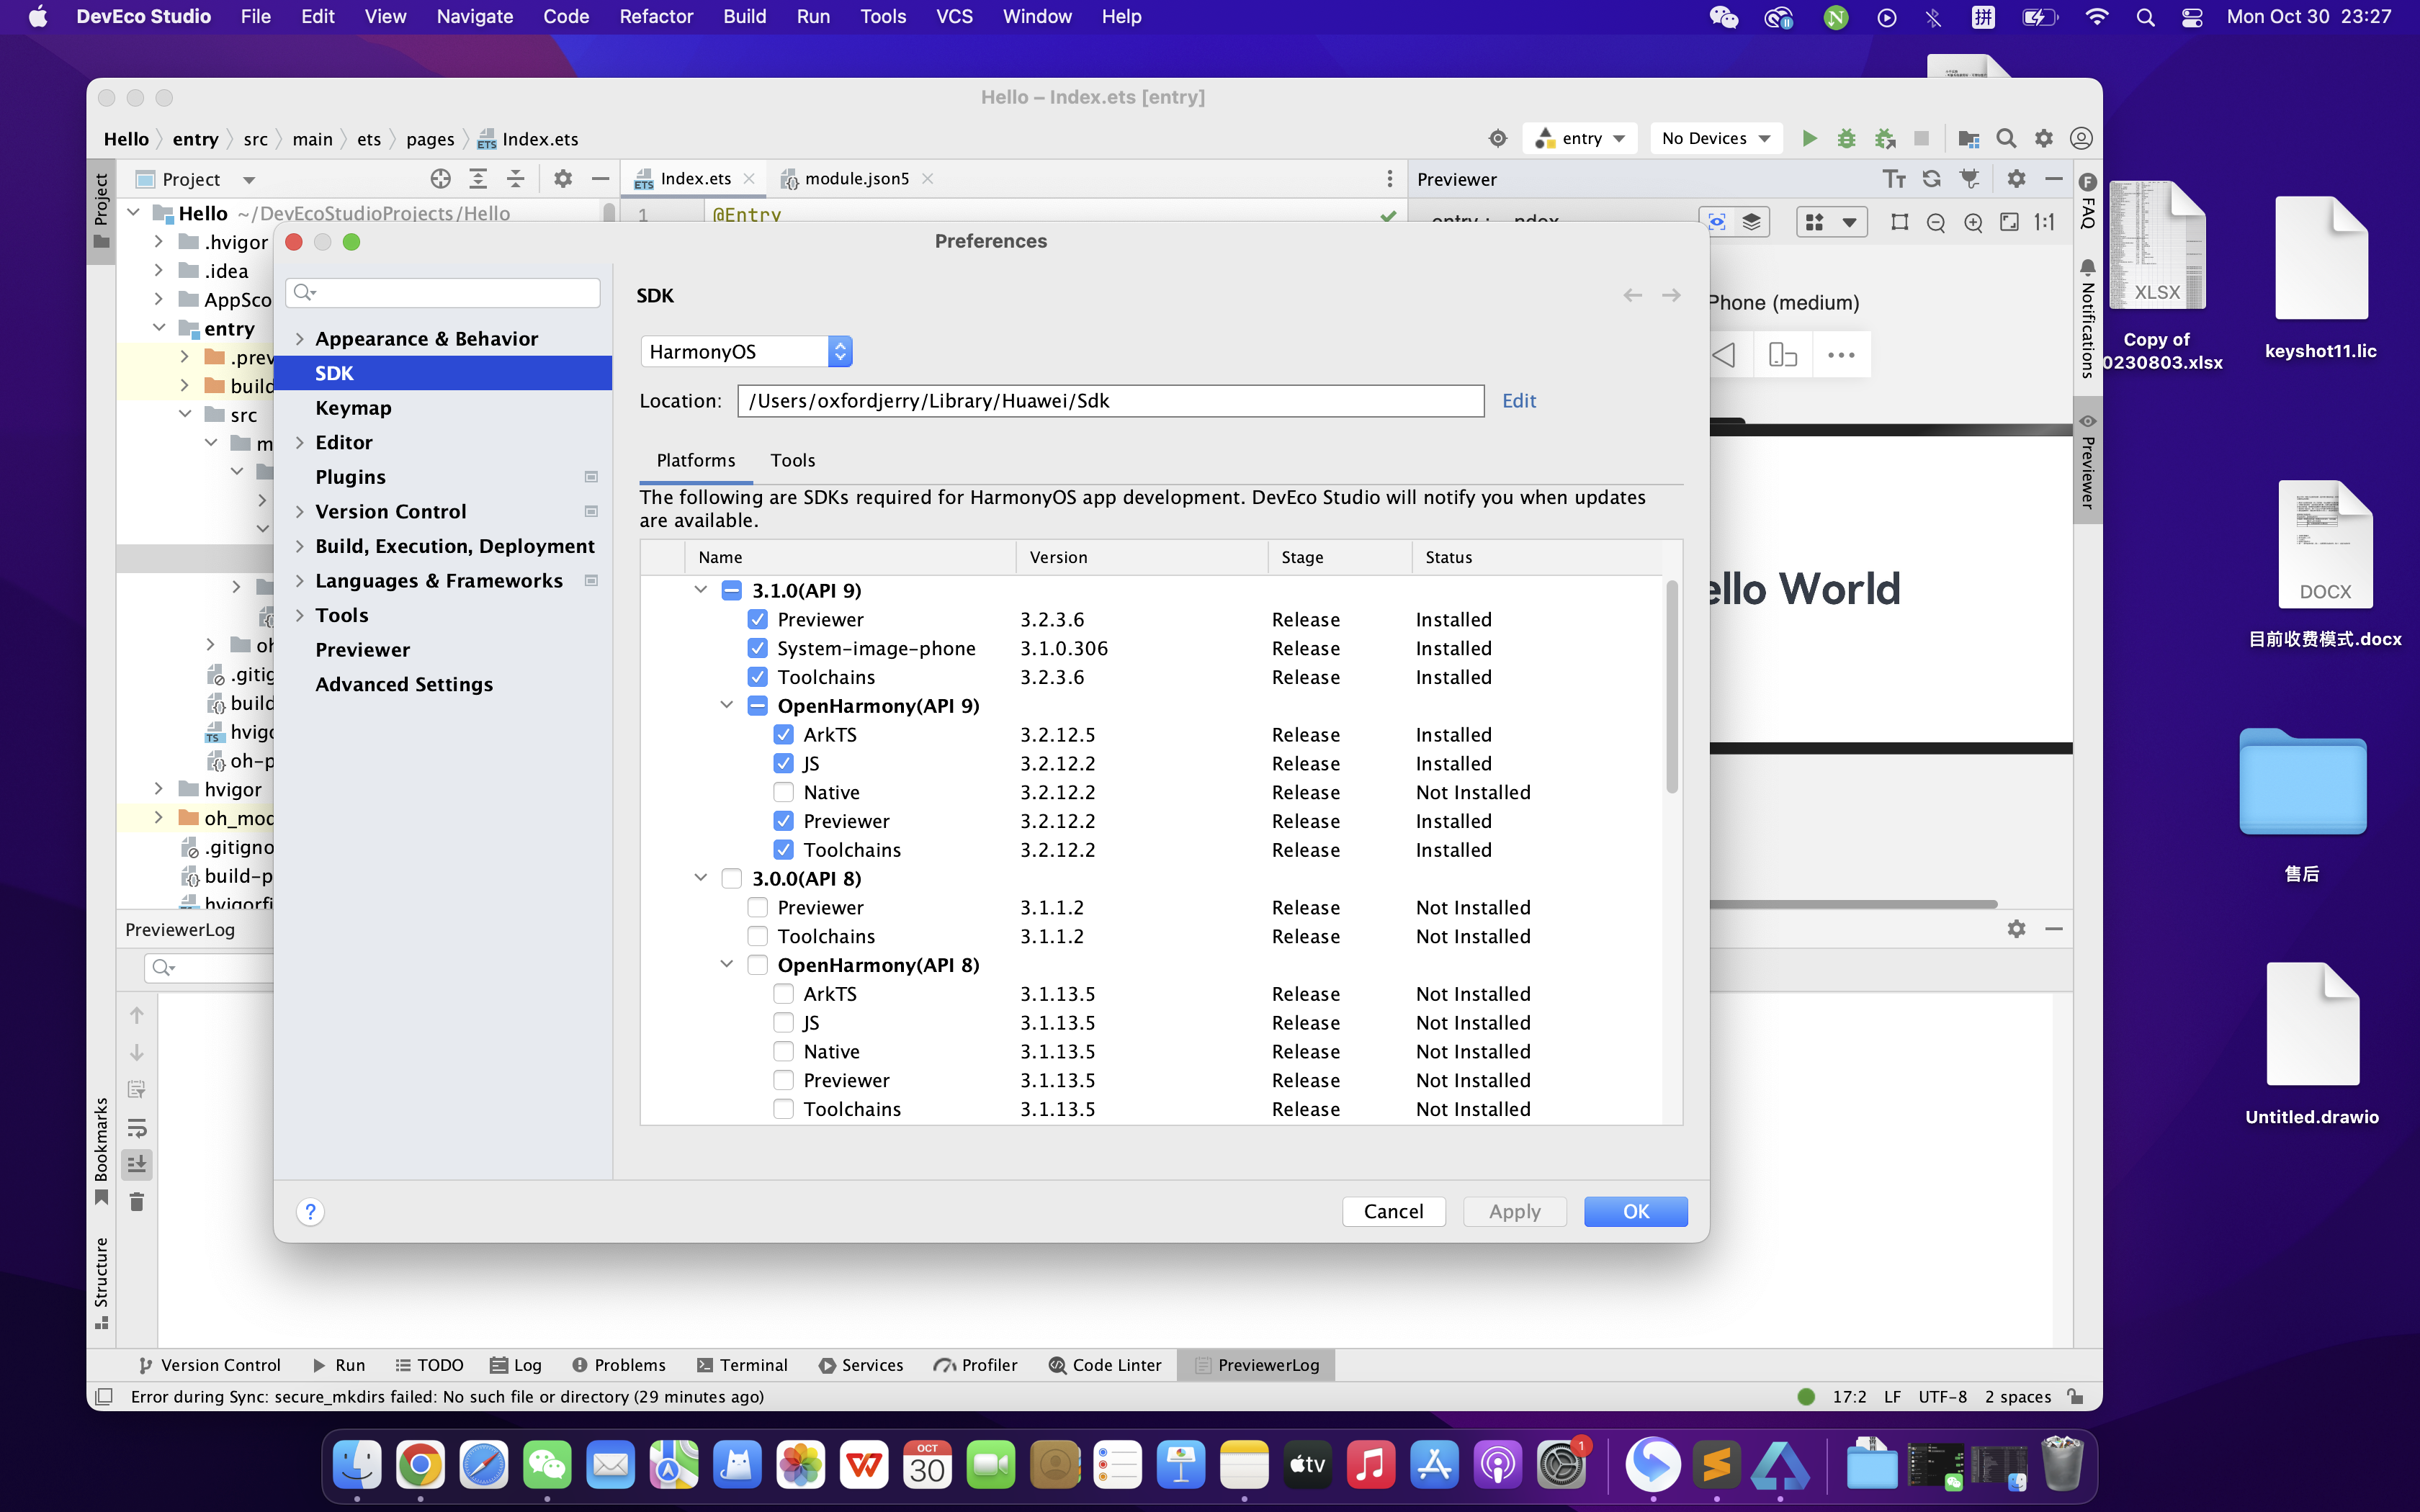Click the Debug bug icon in the toolbar

tap(1846, 138)
